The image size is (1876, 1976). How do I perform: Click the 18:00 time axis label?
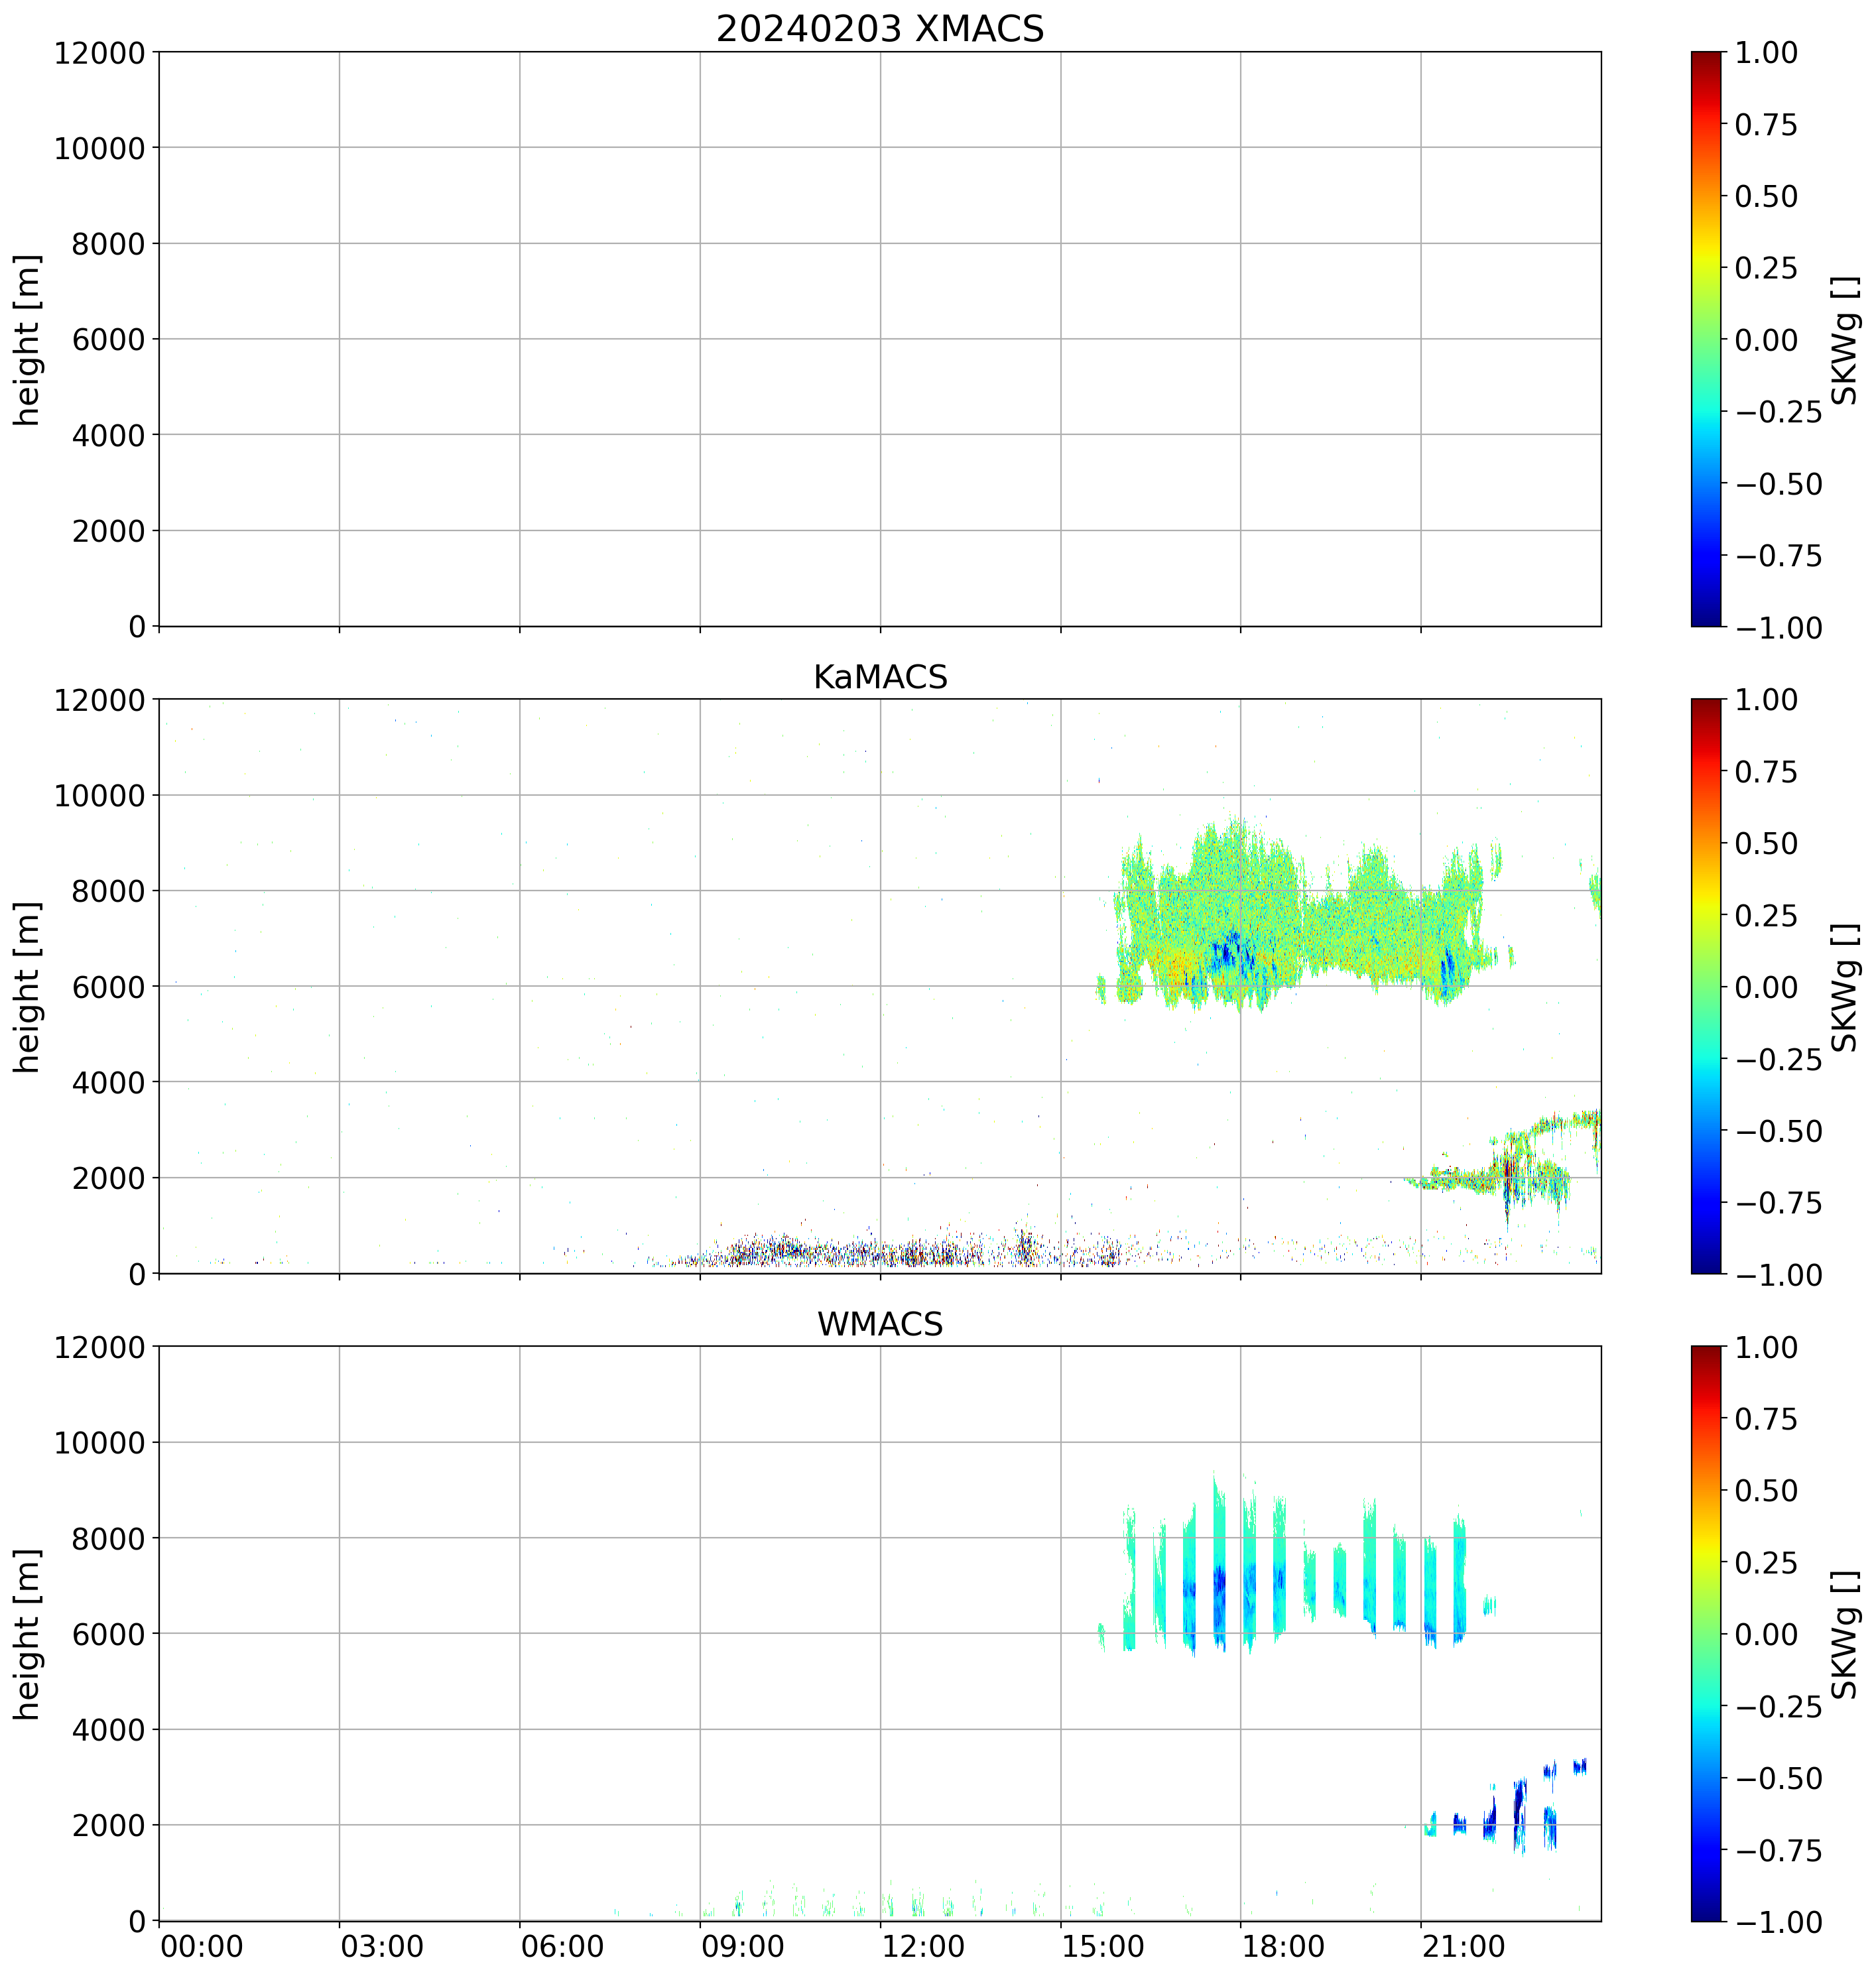point(1283,1946)
